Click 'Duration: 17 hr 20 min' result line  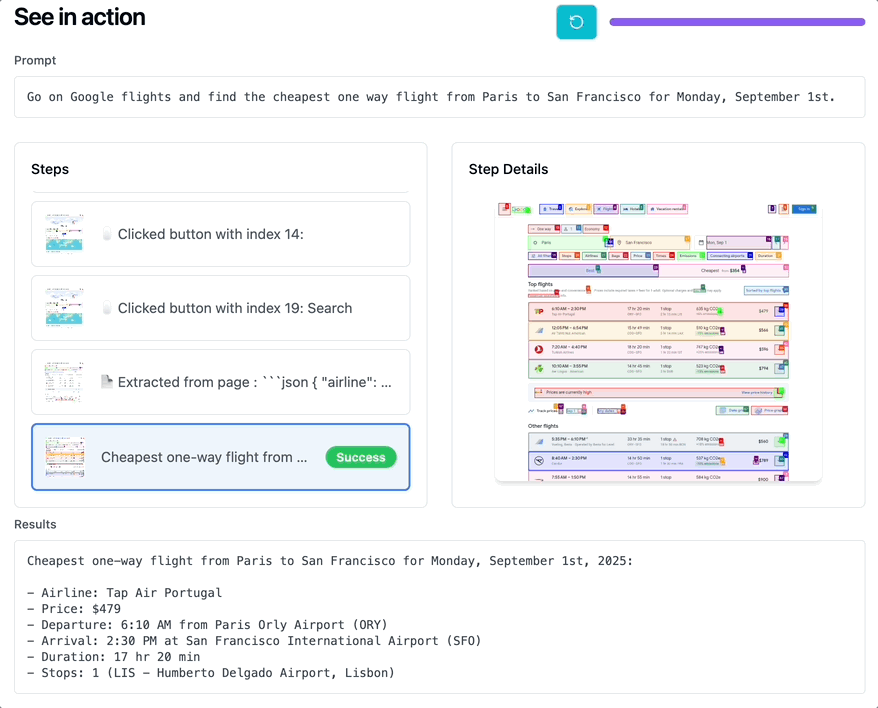pos(114,656)
